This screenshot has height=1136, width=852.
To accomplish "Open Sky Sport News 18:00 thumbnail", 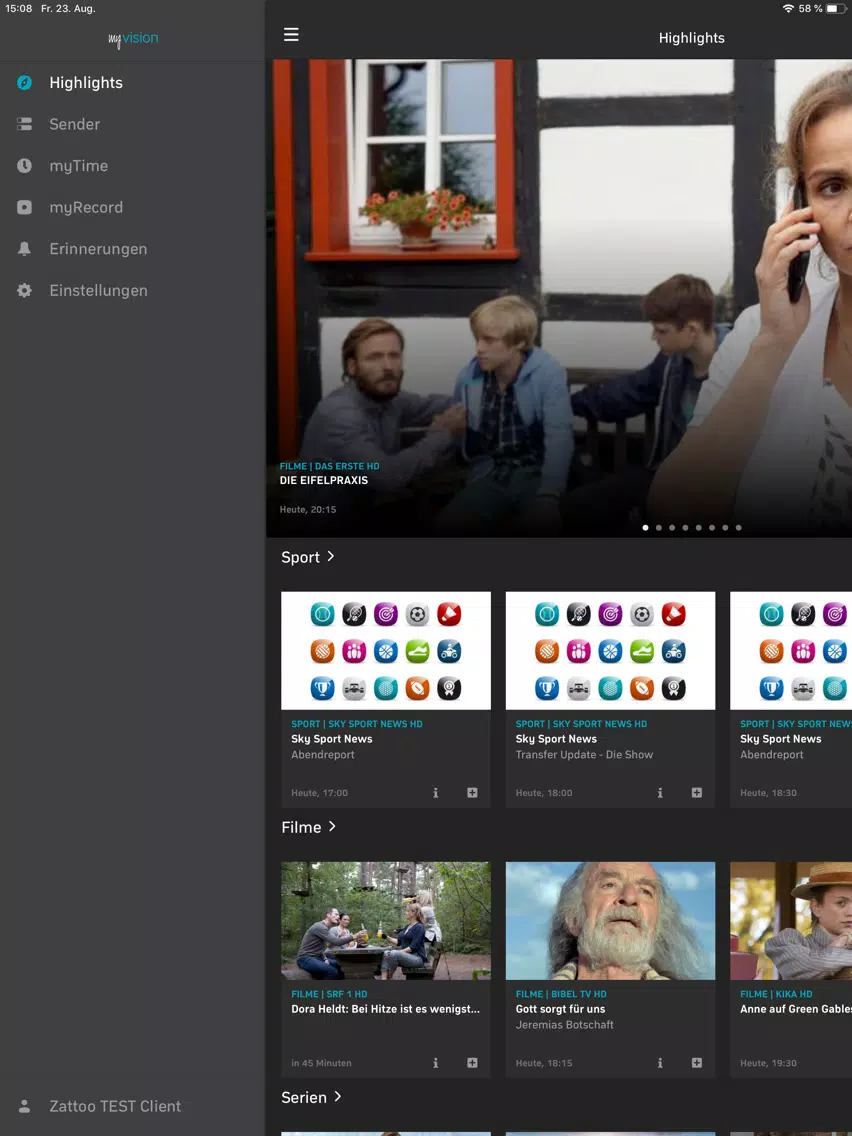I will [x=611, y=651].
